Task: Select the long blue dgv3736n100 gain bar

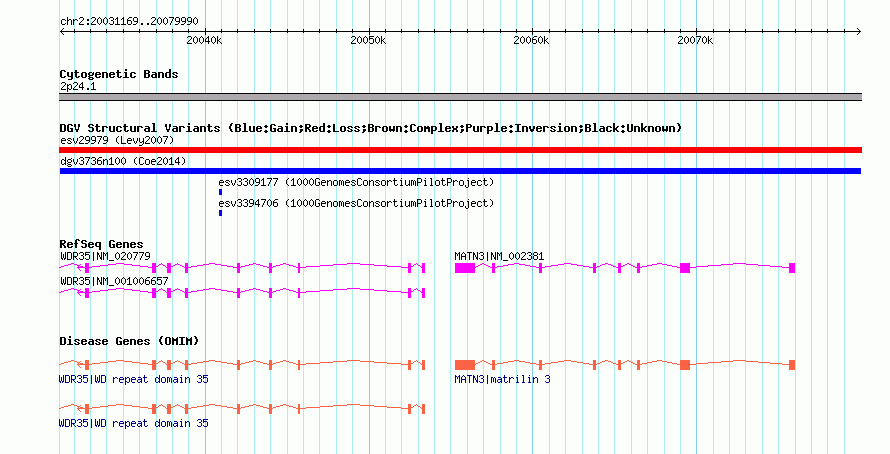Action: point(460,171)
